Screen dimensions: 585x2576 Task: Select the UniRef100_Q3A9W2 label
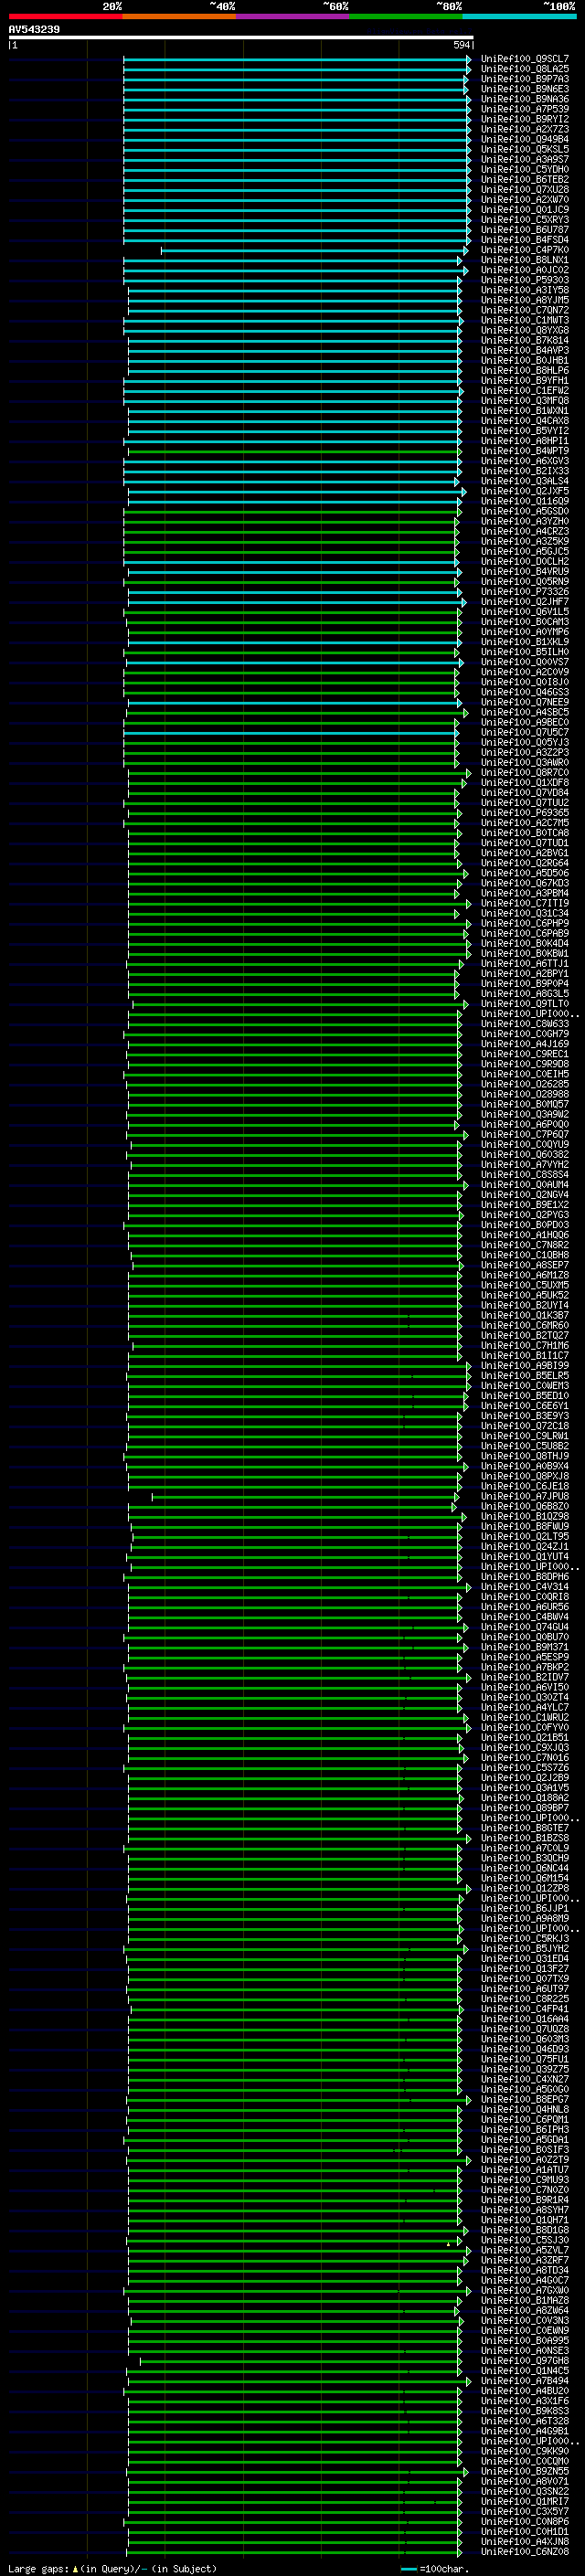[x=525, y=1114]
